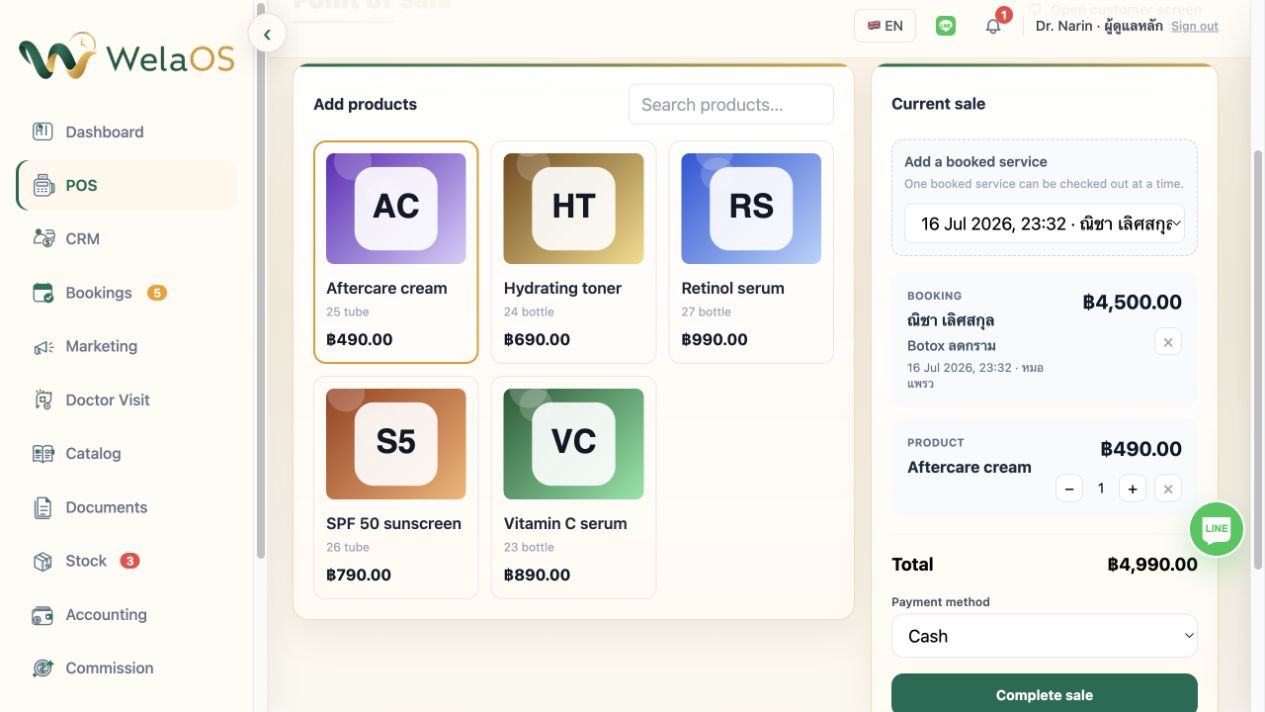1265x712 pixels.
Task: Remove the Botox booking from sale
Action: [1168, 342]
